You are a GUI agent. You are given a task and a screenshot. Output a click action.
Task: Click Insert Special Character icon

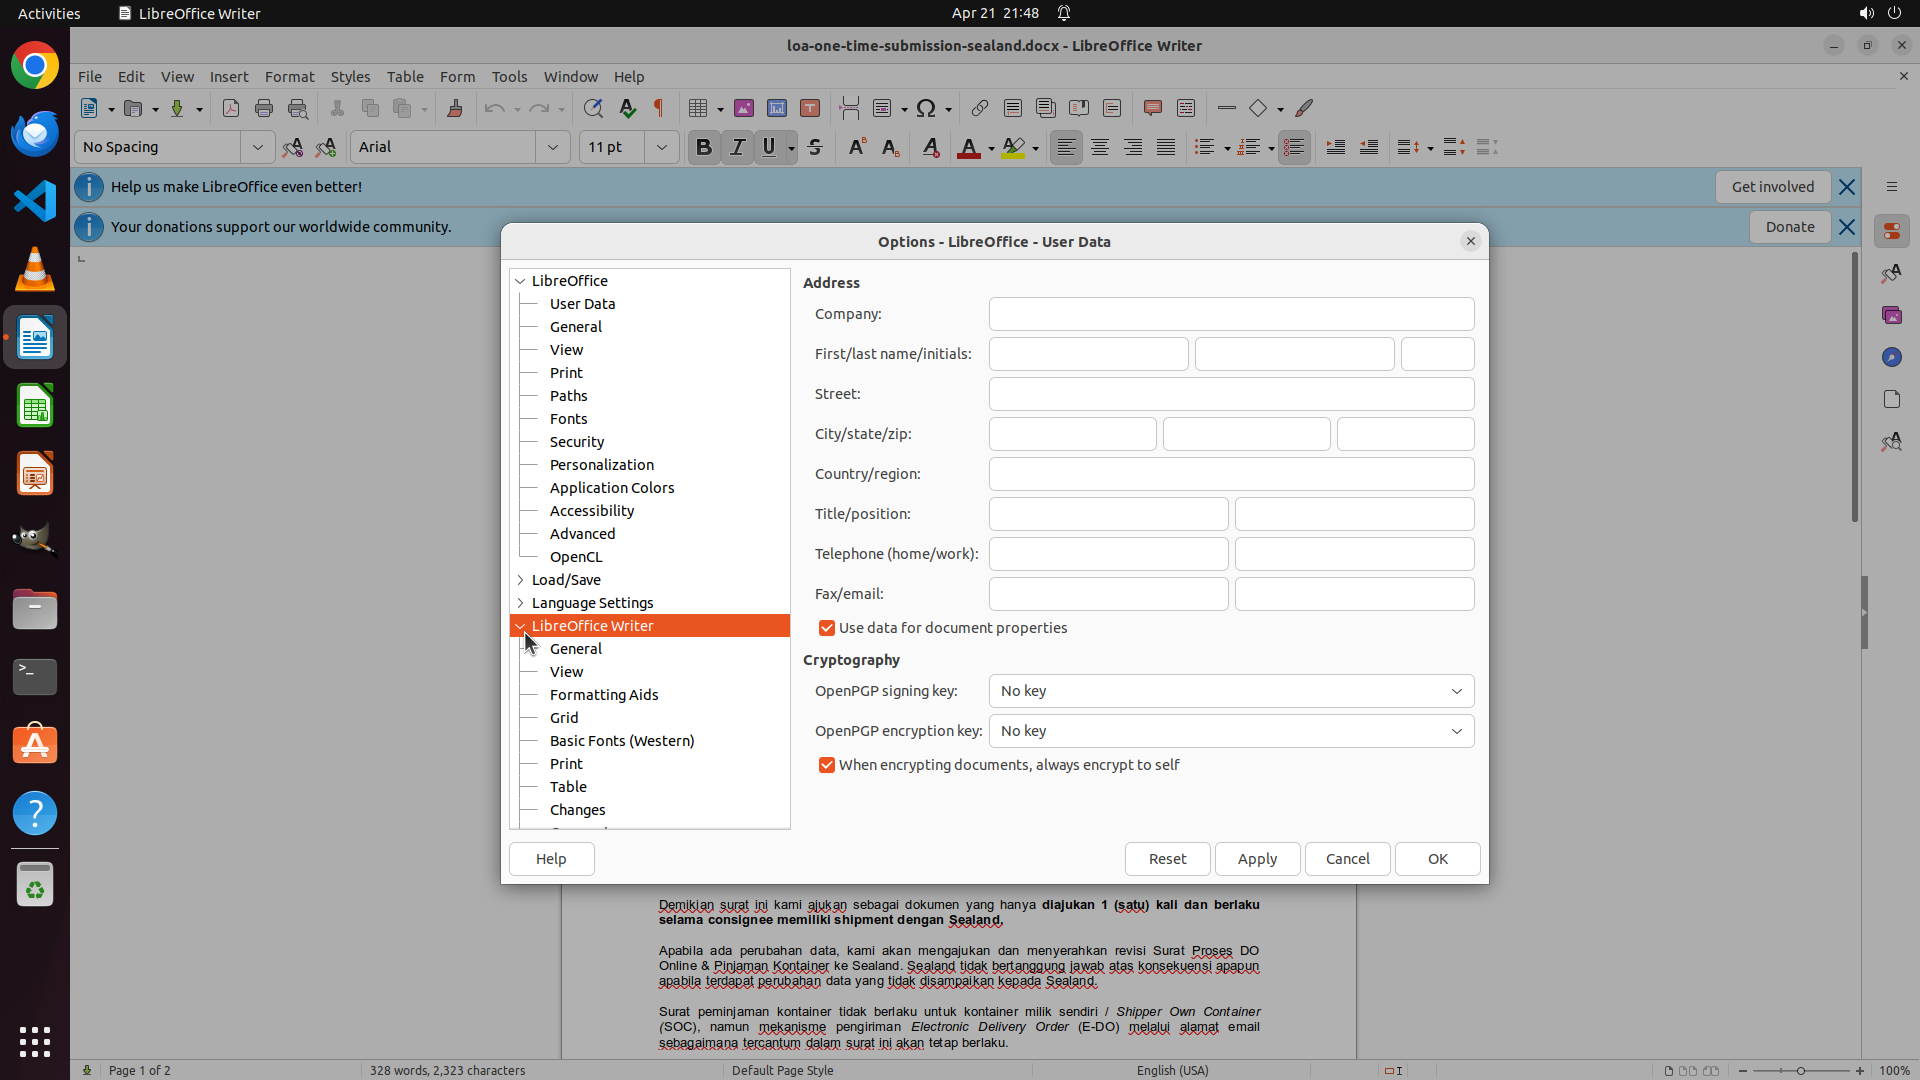click(926, 108)
